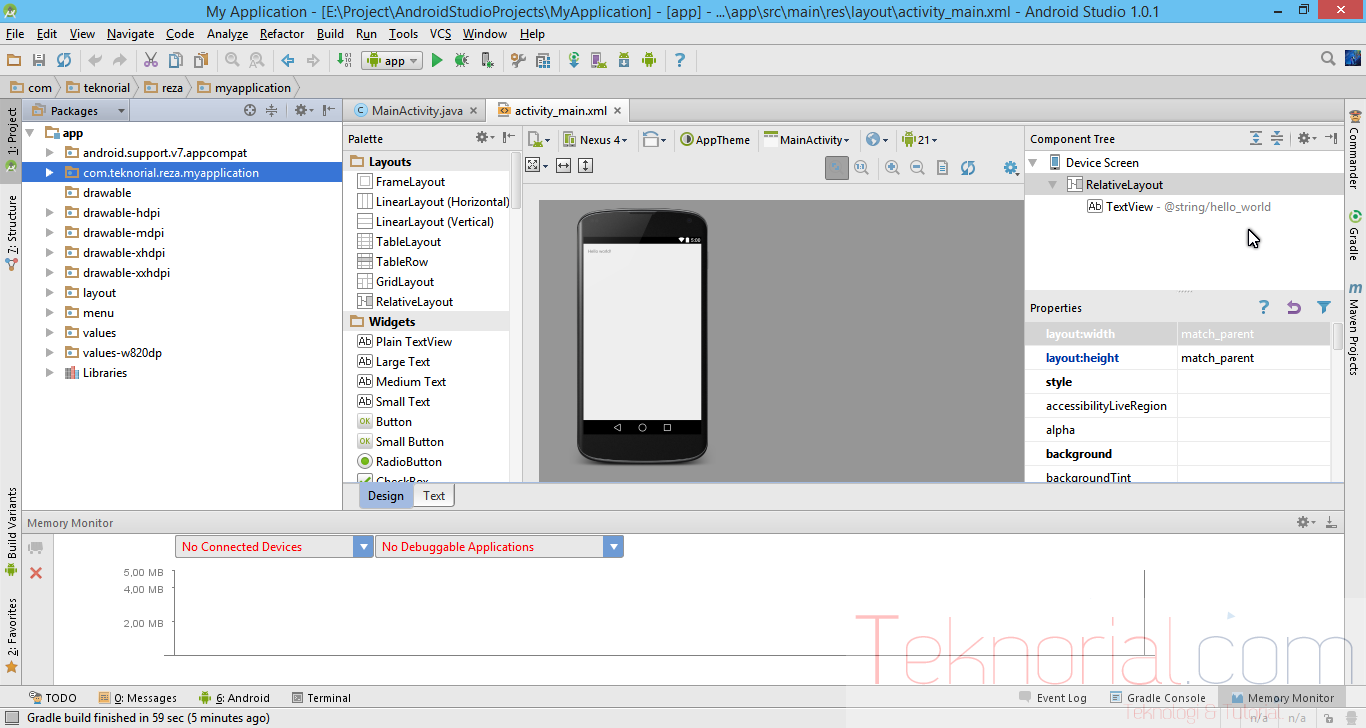Open the Event Log panel
The height and width of the screenshot is (728, 1366).
coord(1053,698)
